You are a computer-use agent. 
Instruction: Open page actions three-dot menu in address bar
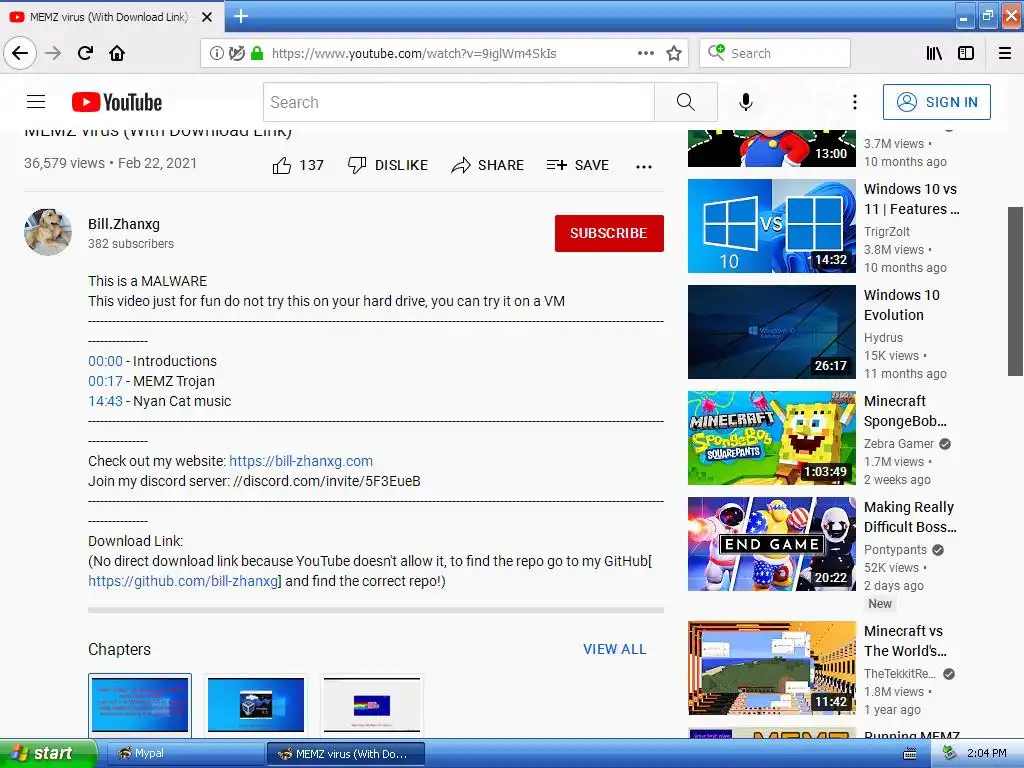(645, 53)
